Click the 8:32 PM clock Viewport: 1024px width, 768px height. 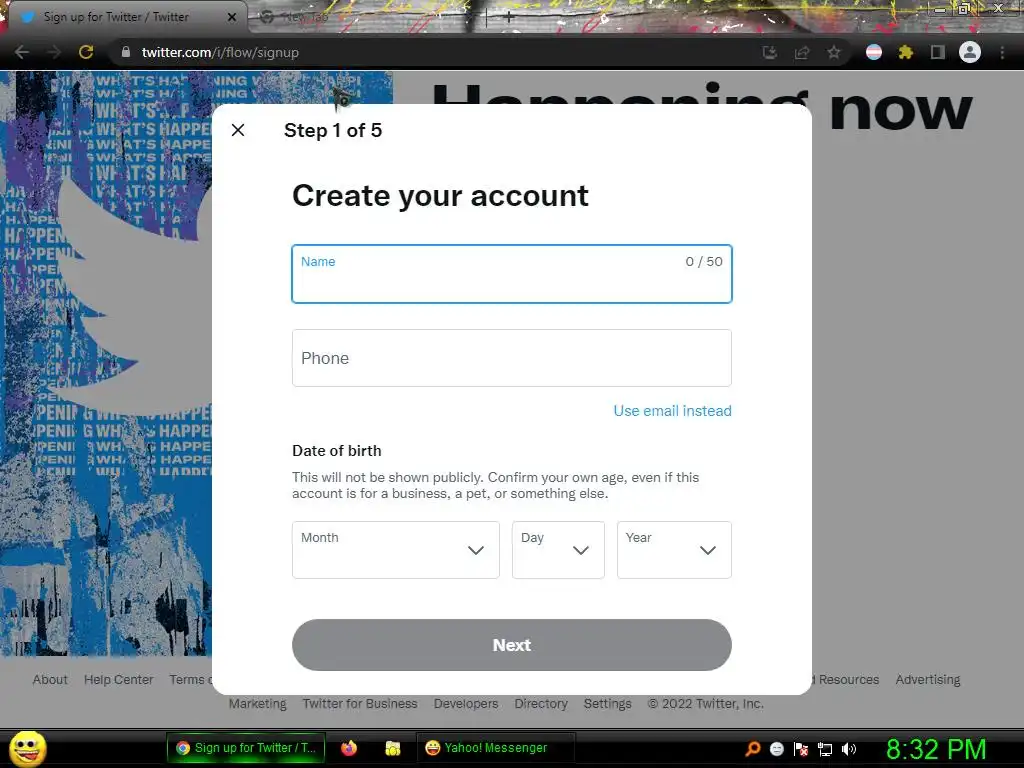click(935, 749)
